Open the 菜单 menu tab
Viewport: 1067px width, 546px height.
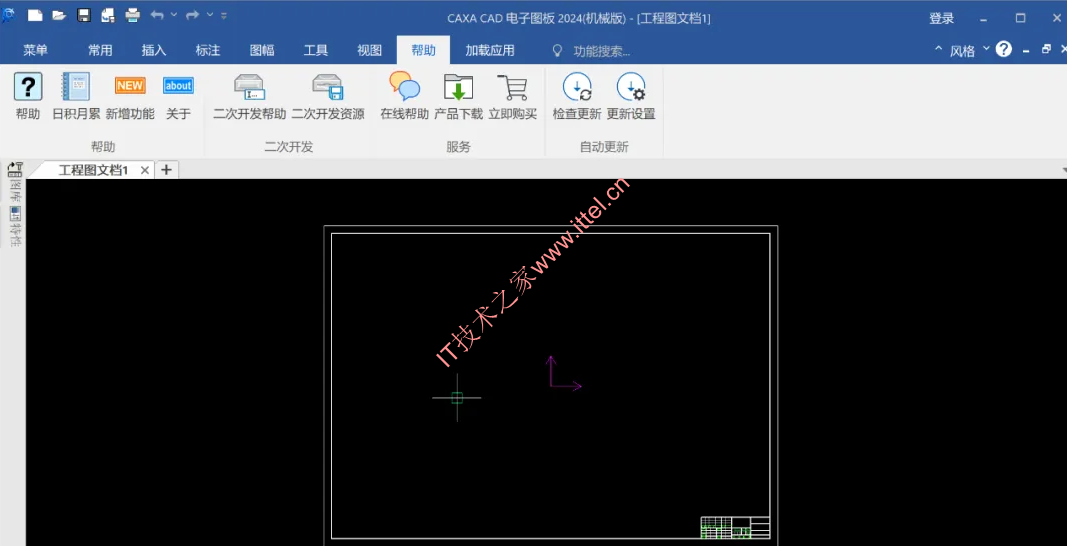pyautogui.click(x=35, y=50)
